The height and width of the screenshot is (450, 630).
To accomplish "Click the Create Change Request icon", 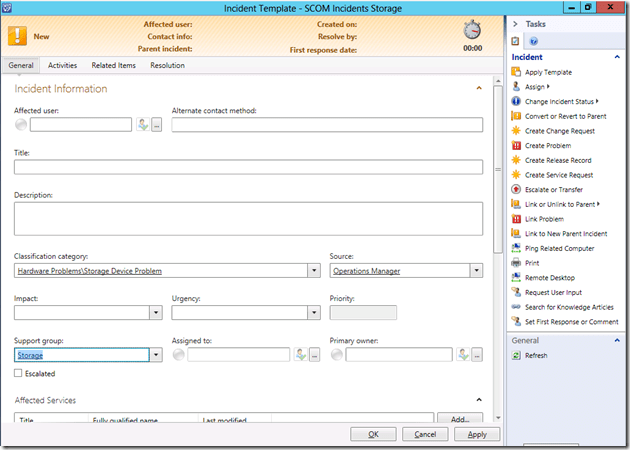I will click(x=516, y=131).
